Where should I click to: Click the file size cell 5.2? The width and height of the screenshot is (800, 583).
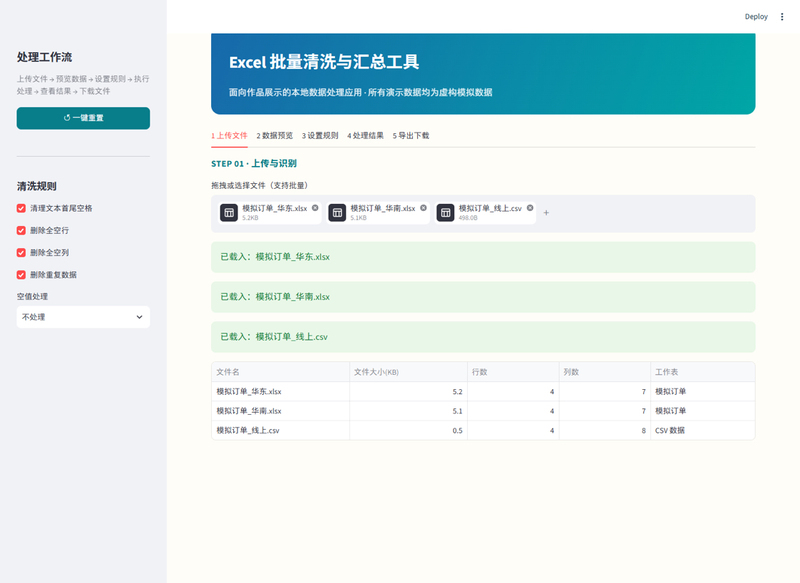[x=408, y=392]
